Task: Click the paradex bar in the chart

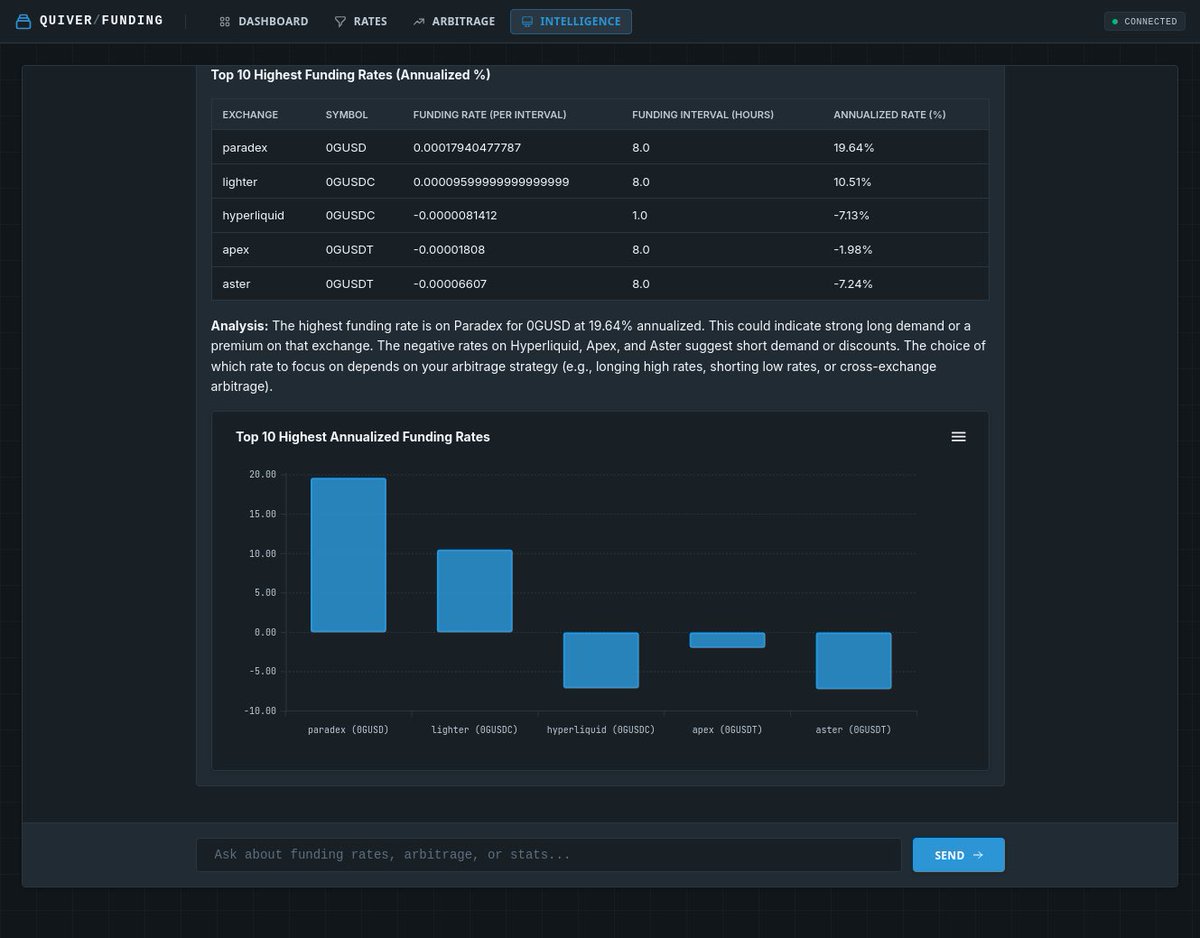Action: [348, 553]
